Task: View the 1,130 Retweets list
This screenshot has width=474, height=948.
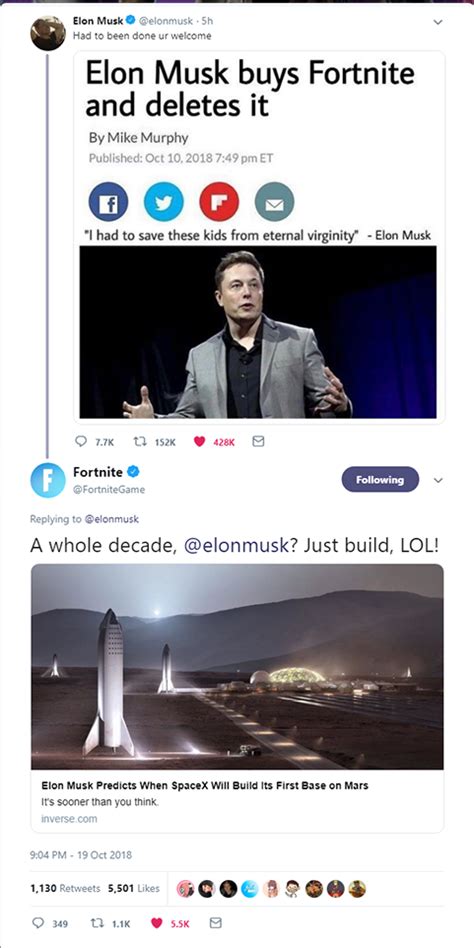Action: coord(65,888)
